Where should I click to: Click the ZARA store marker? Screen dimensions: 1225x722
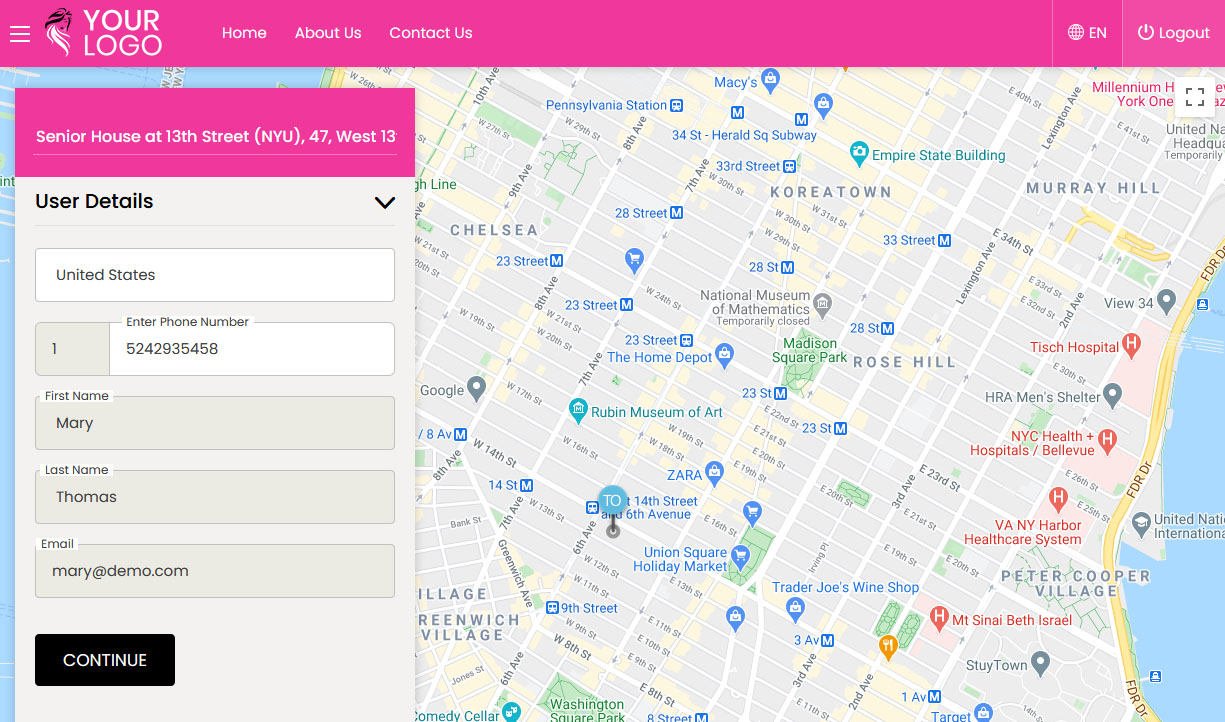pyautogui.click(x=713, y=471)
